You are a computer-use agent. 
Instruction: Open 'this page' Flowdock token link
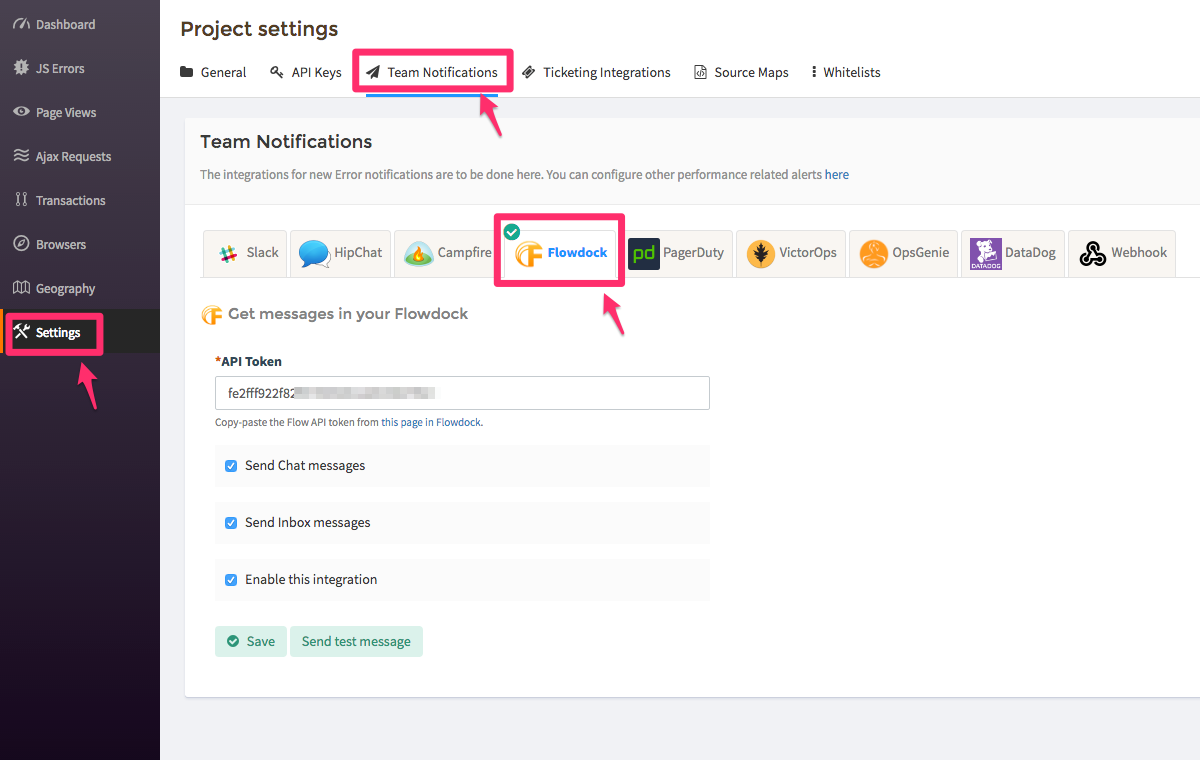(402, 423)
